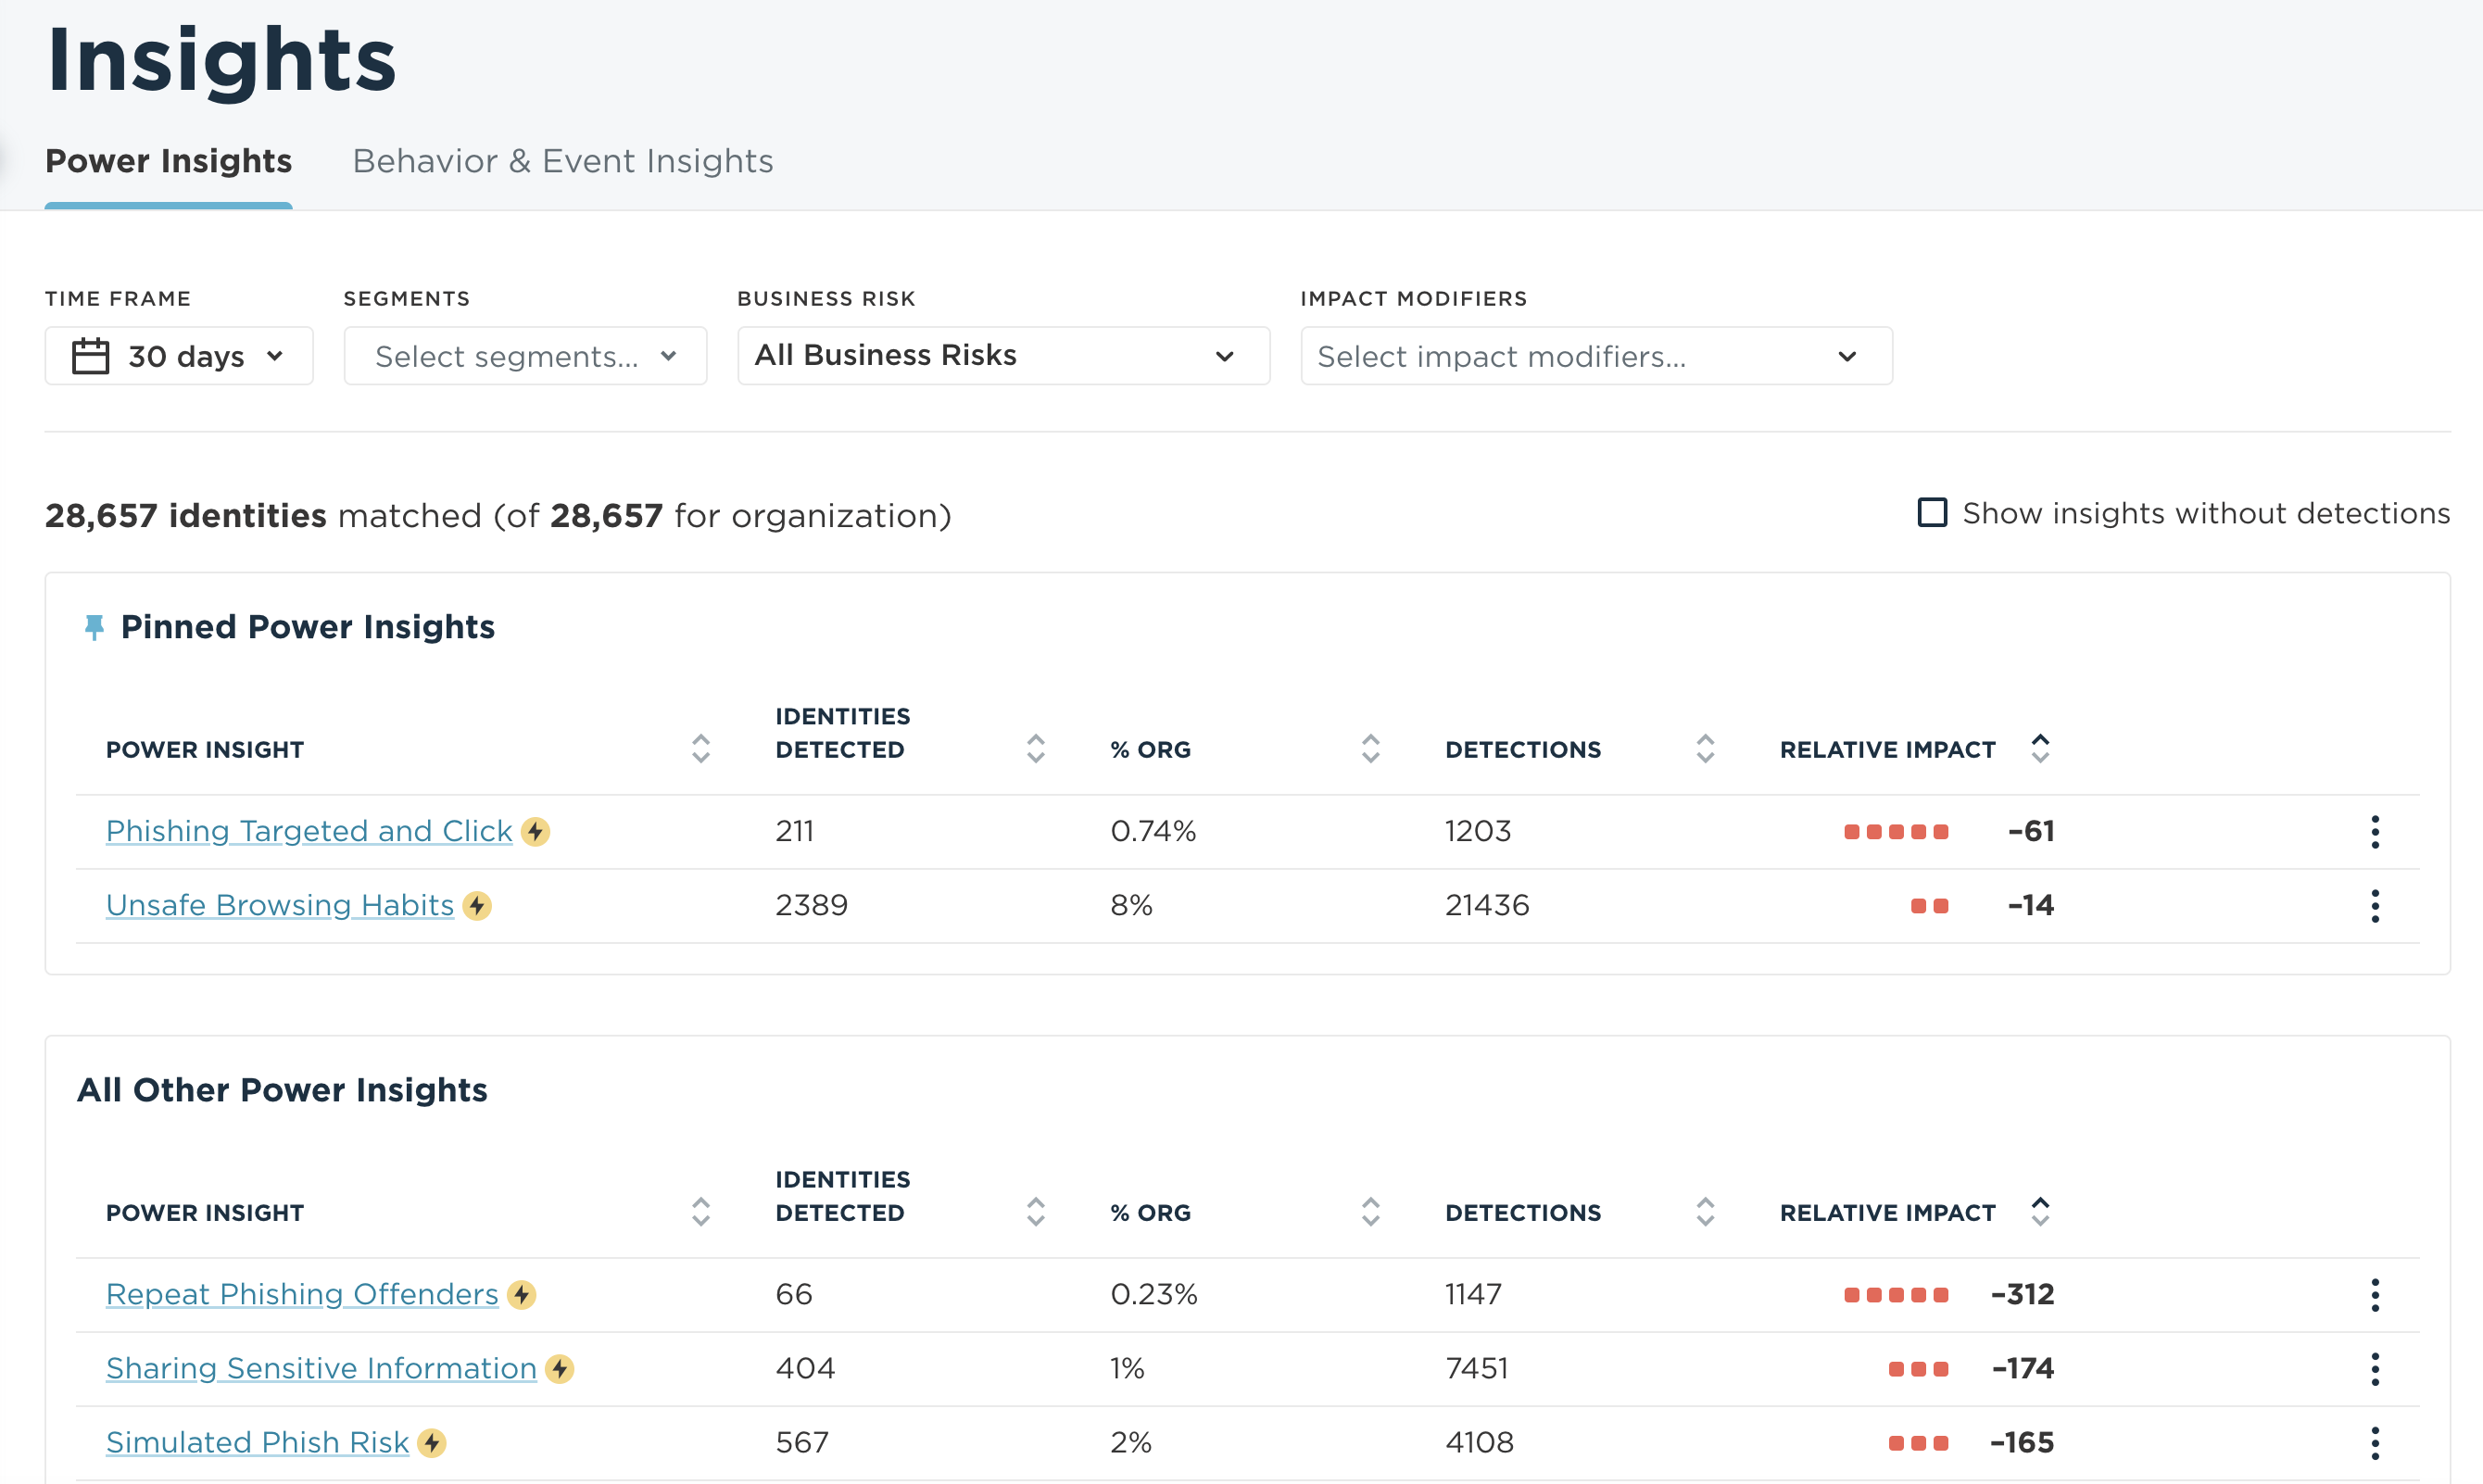Open the Sharing Sensitive Information insight link
The image size is (2483, 1484).
[x=320, y=1368]
